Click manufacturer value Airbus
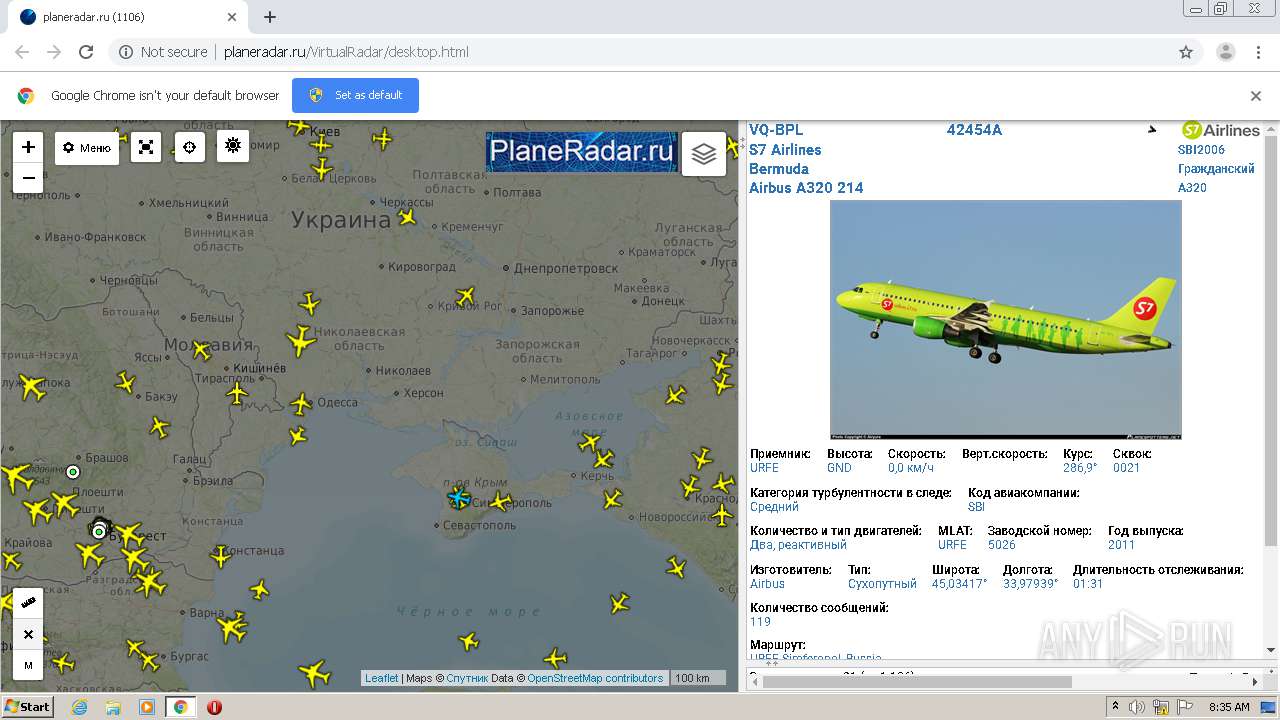The height and width of the screenshot is (720, 1280). 767,584
